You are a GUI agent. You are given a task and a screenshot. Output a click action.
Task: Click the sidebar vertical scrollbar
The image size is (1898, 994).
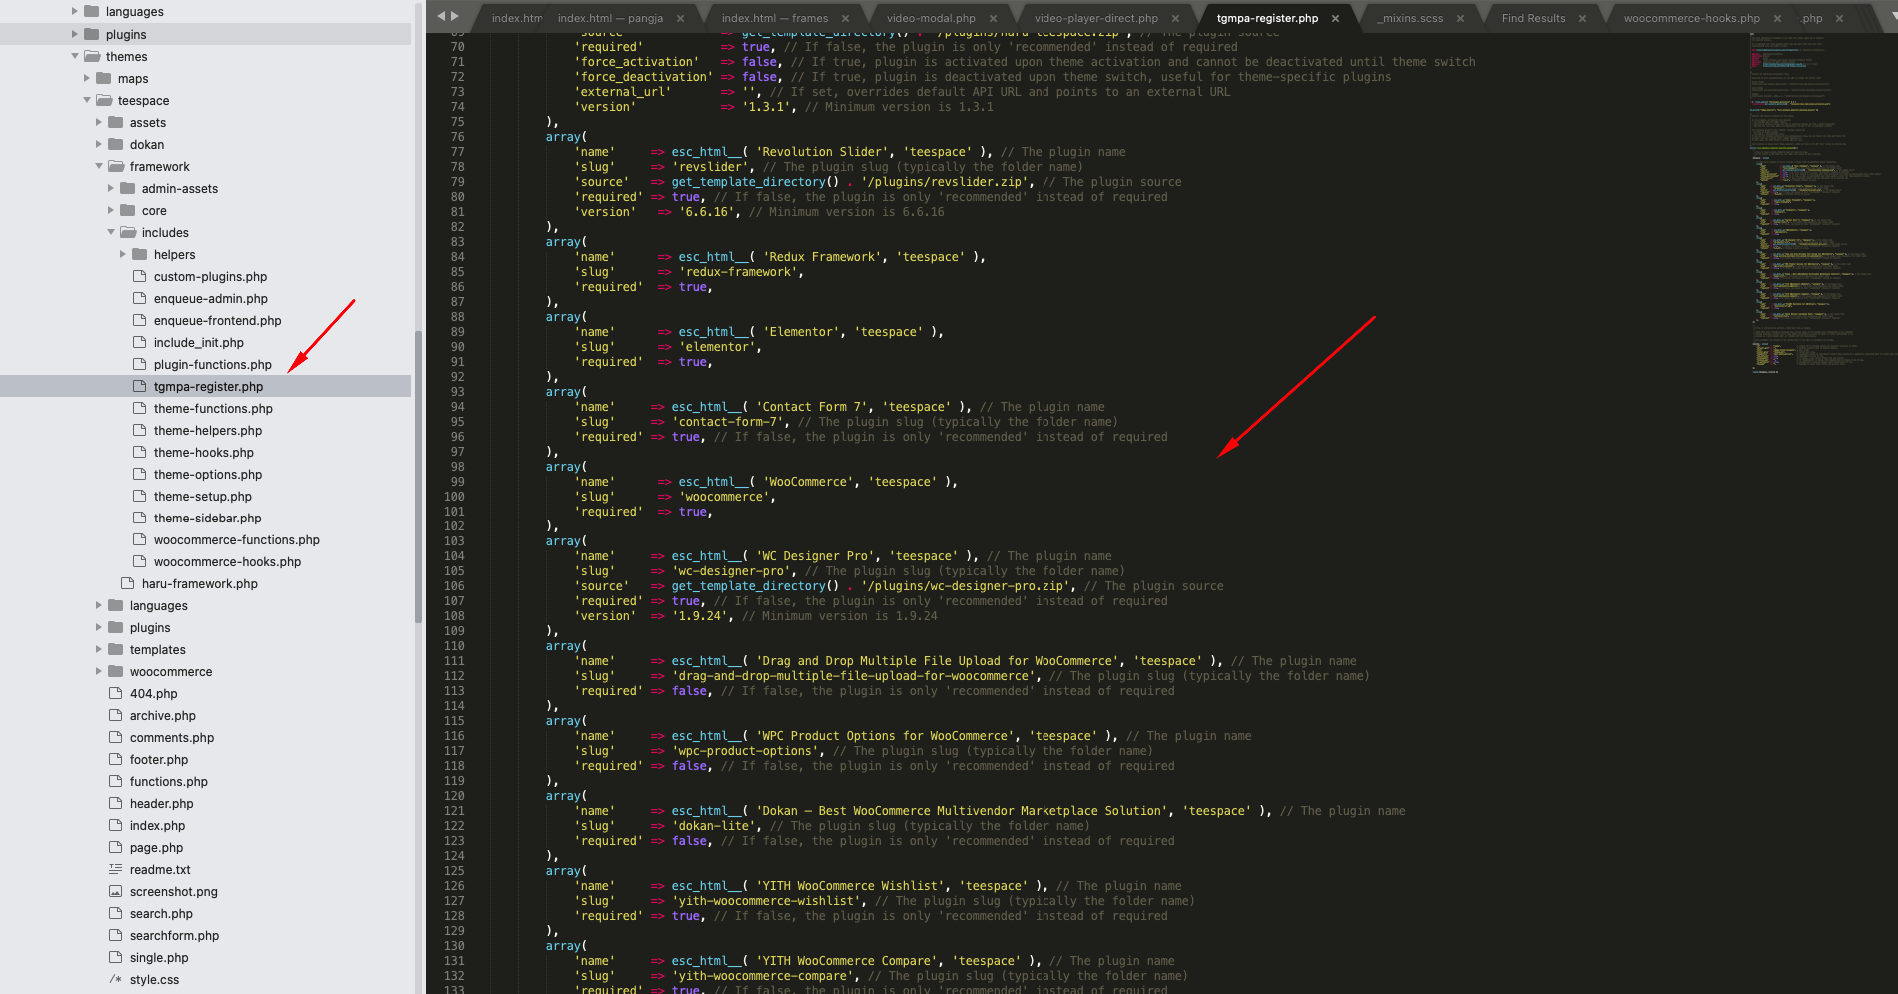pyautogui.click(x=418, y=476)
